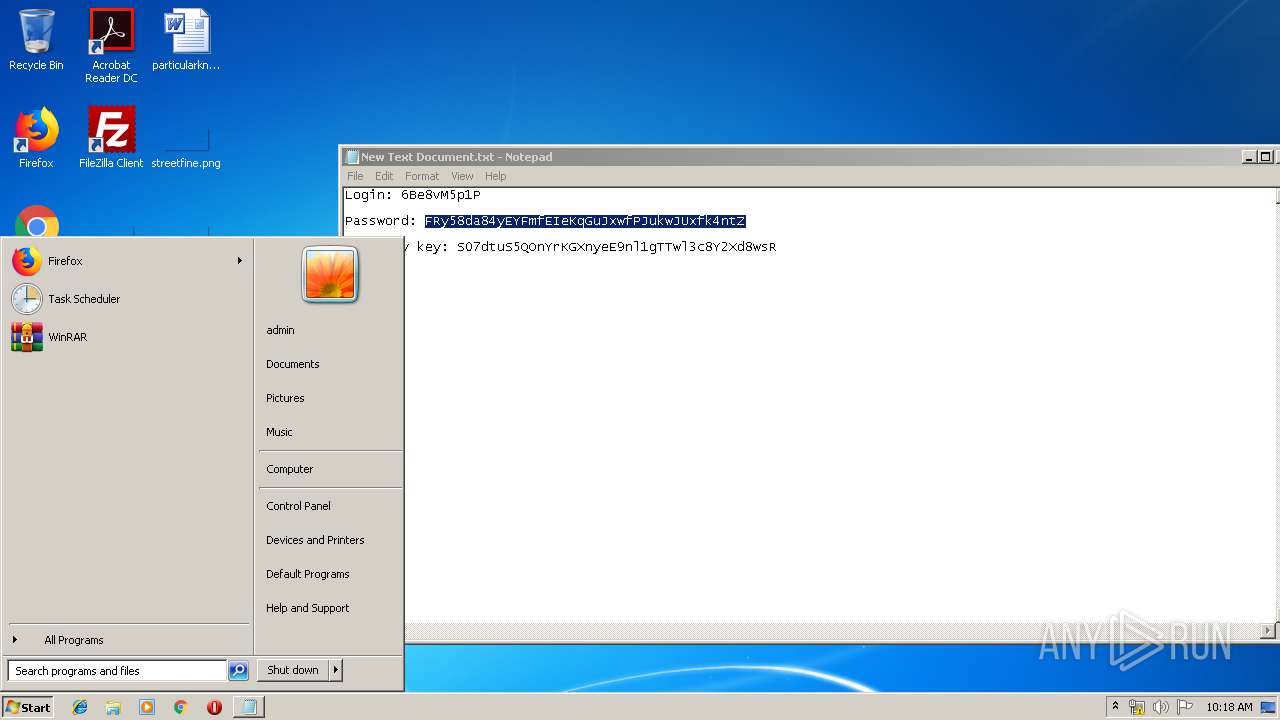The image size is (1280, 720).
Task: Expand the All Programs list
Action: (x=127, y=640)
